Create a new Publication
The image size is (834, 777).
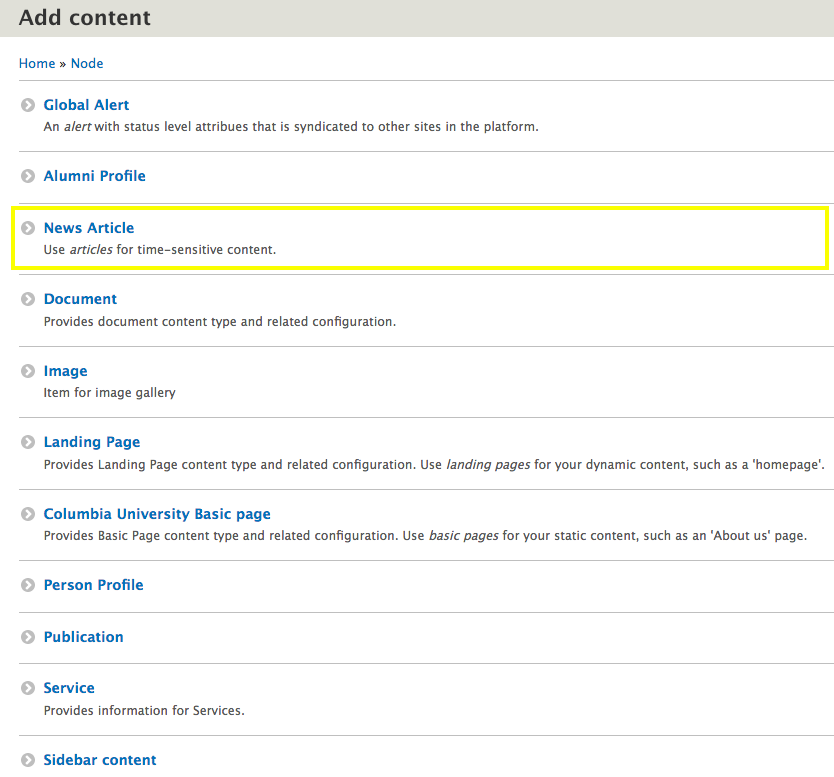pyautogui.click(x=83, y=637)
